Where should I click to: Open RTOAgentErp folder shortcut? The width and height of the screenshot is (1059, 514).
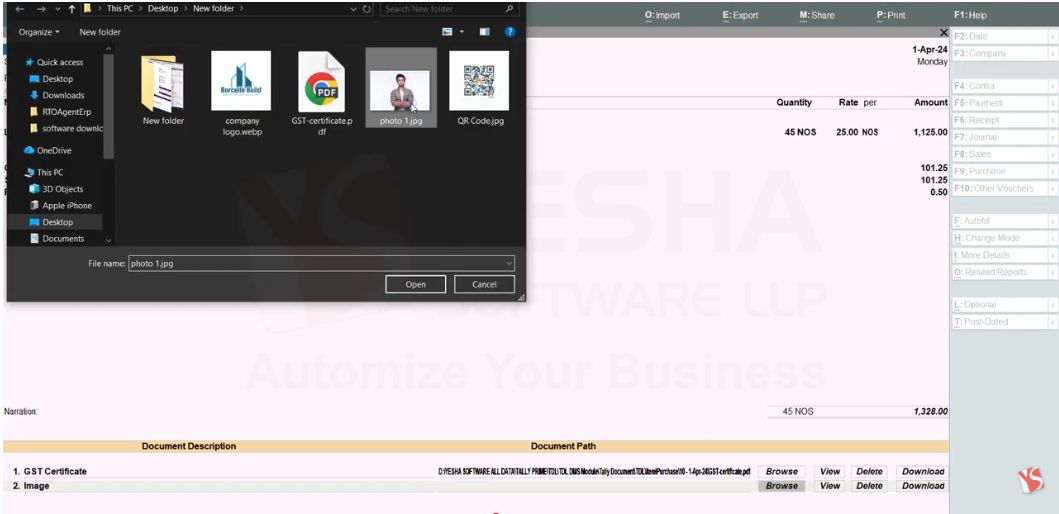point(66,111)
